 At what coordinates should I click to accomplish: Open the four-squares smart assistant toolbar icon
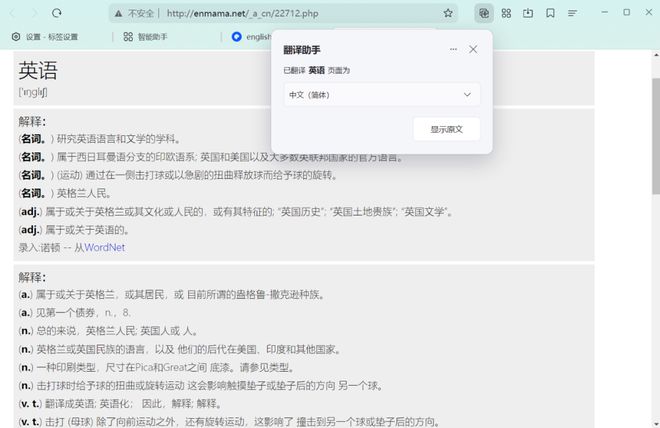tap(506, 13)
